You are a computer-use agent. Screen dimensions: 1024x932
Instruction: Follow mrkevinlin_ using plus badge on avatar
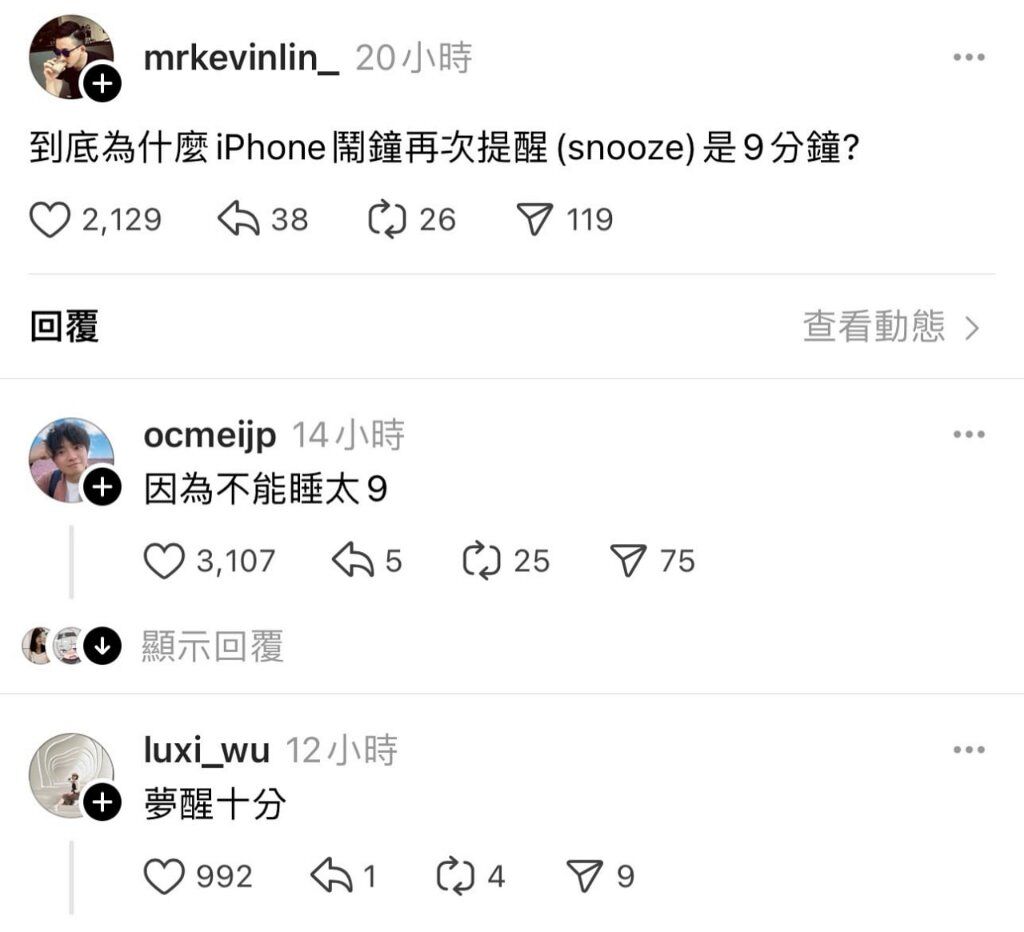click(x=102, y=83)
